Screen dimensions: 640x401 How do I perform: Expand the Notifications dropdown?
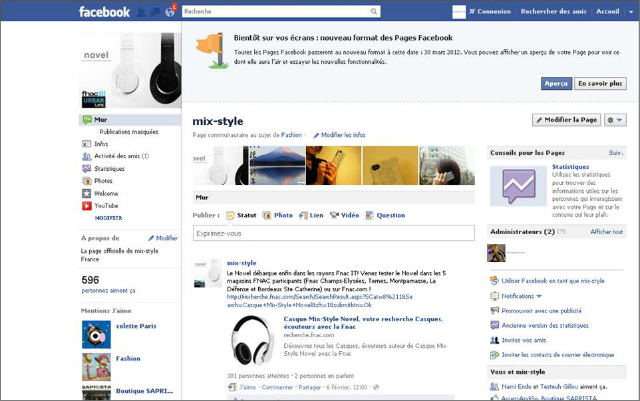(x=539, y=296)
